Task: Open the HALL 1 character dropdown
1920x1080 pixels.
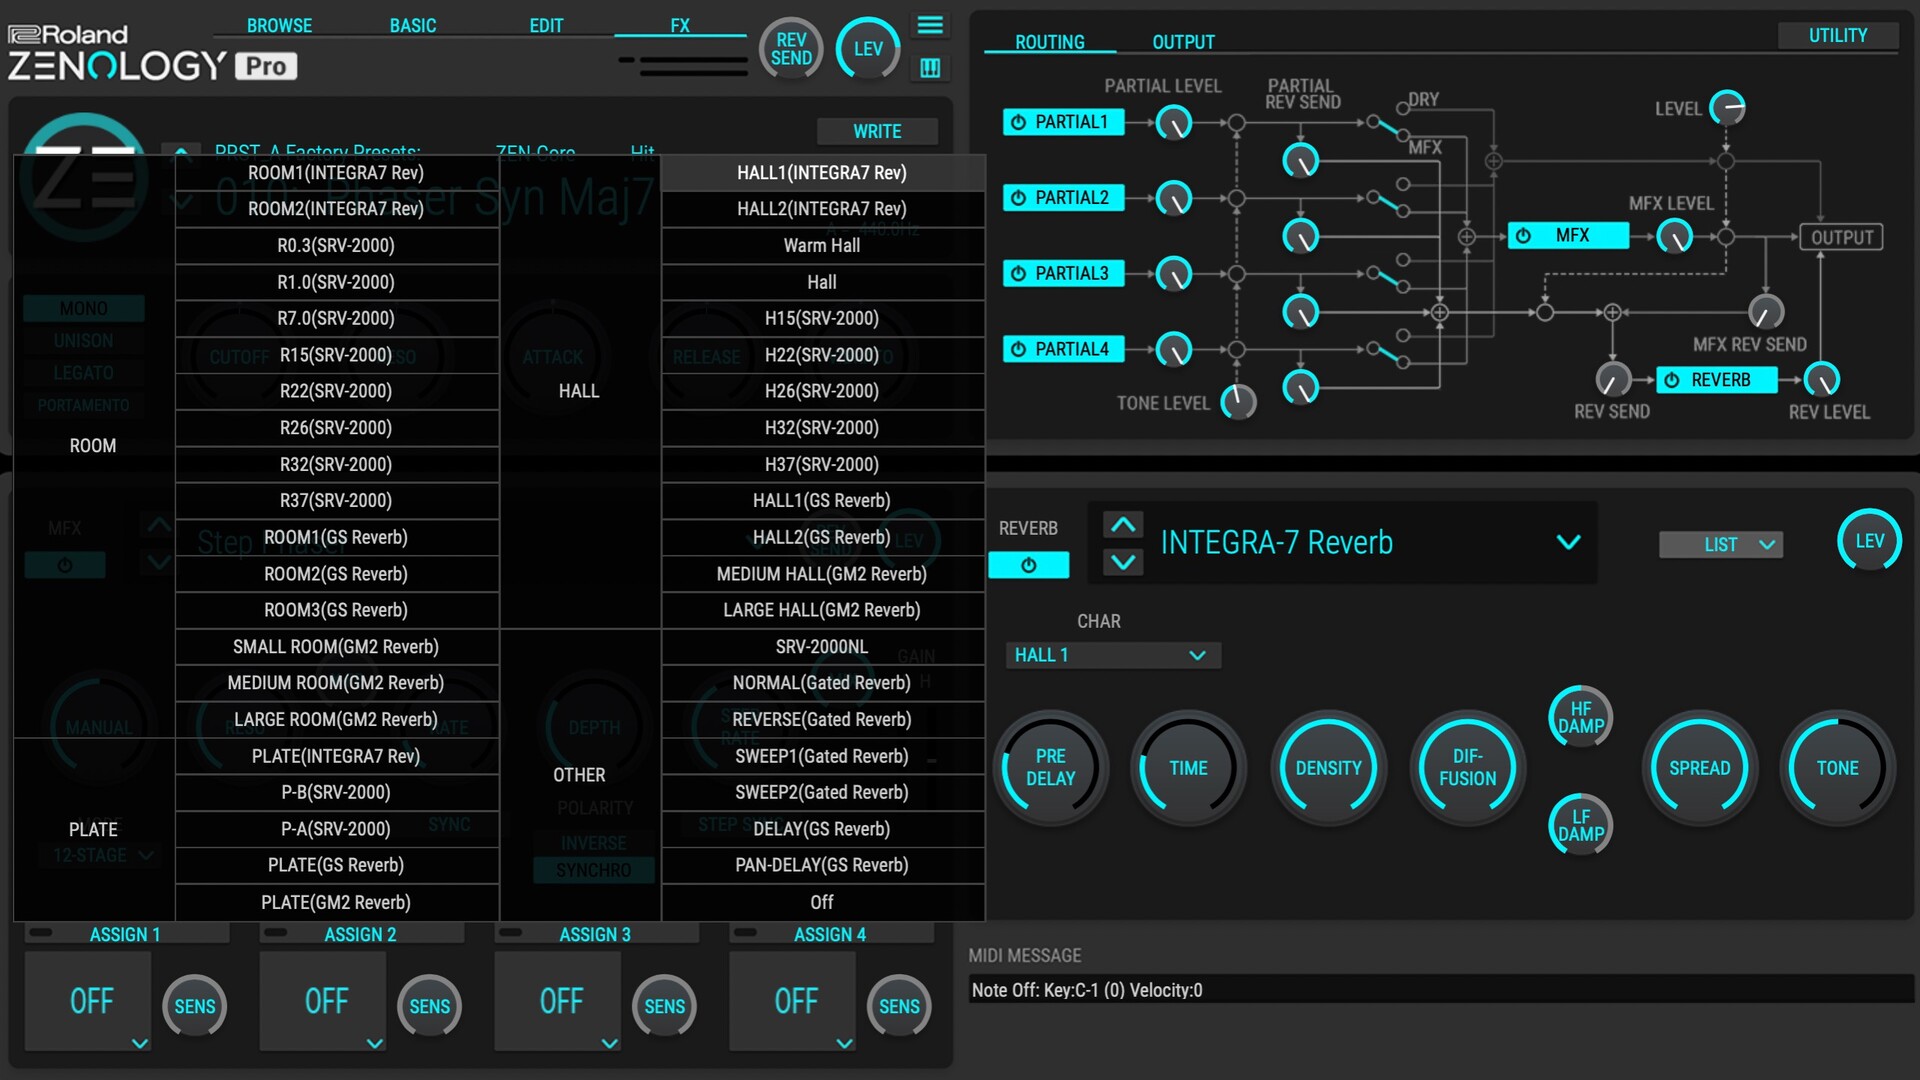Action: click(x=1112, y=655)
